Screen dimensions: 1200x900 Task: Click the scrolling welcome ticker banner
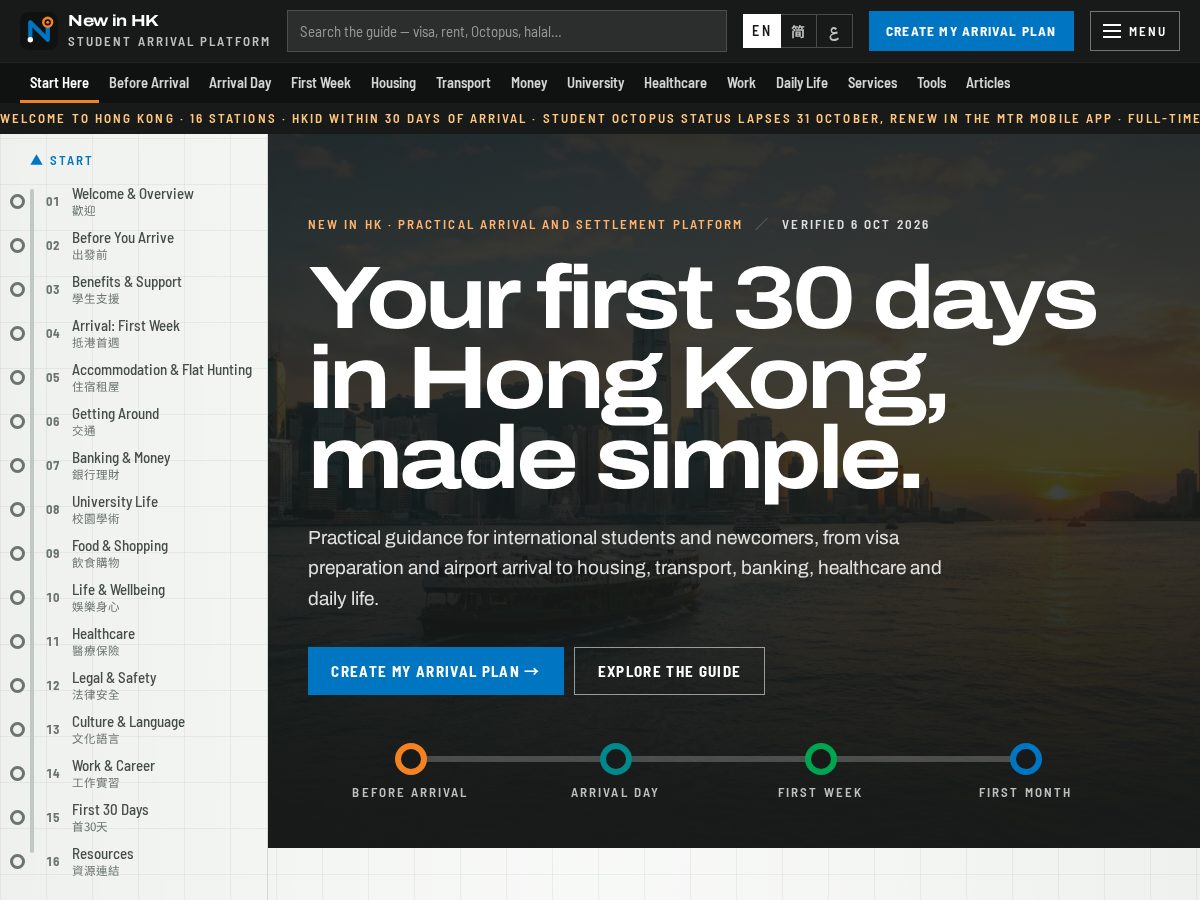(600, 118)
